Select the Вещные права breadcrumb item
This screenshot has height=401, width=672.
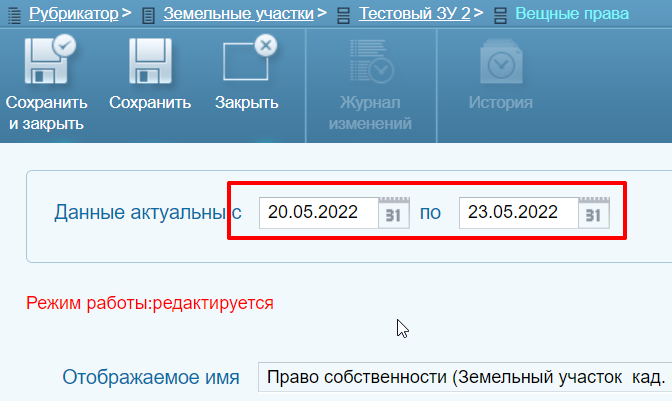(572, 14)
